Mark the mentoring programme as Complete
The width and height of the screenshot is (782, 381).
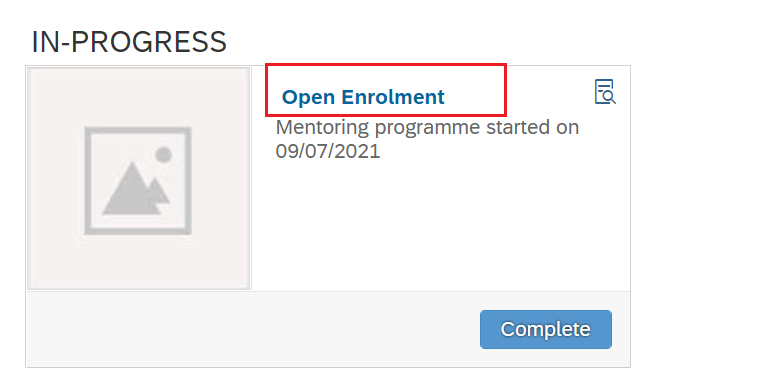(546, 329)
